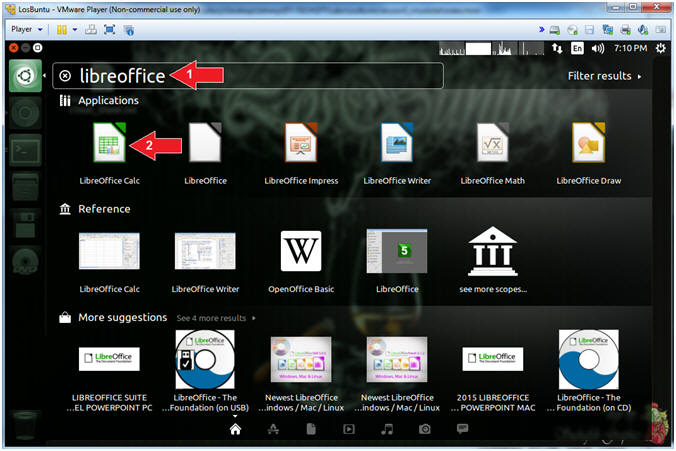Open the Trash in the launcher
The width and height of the screenshot is (676, 451).
tap(25, 425)
